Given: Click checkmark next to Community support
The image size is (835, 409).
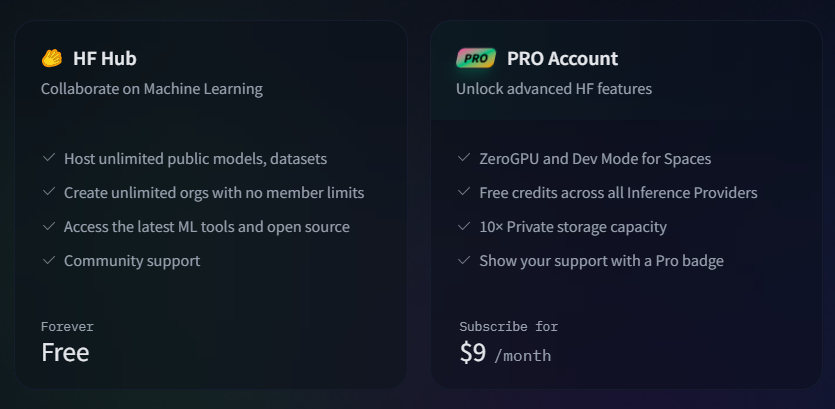Looking at the screenshot, I should 49,260.
